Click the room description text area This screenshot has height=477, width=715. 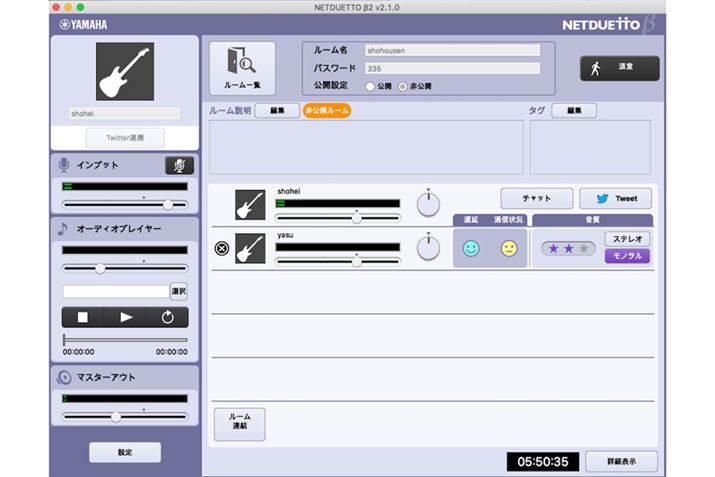(367, 147)
